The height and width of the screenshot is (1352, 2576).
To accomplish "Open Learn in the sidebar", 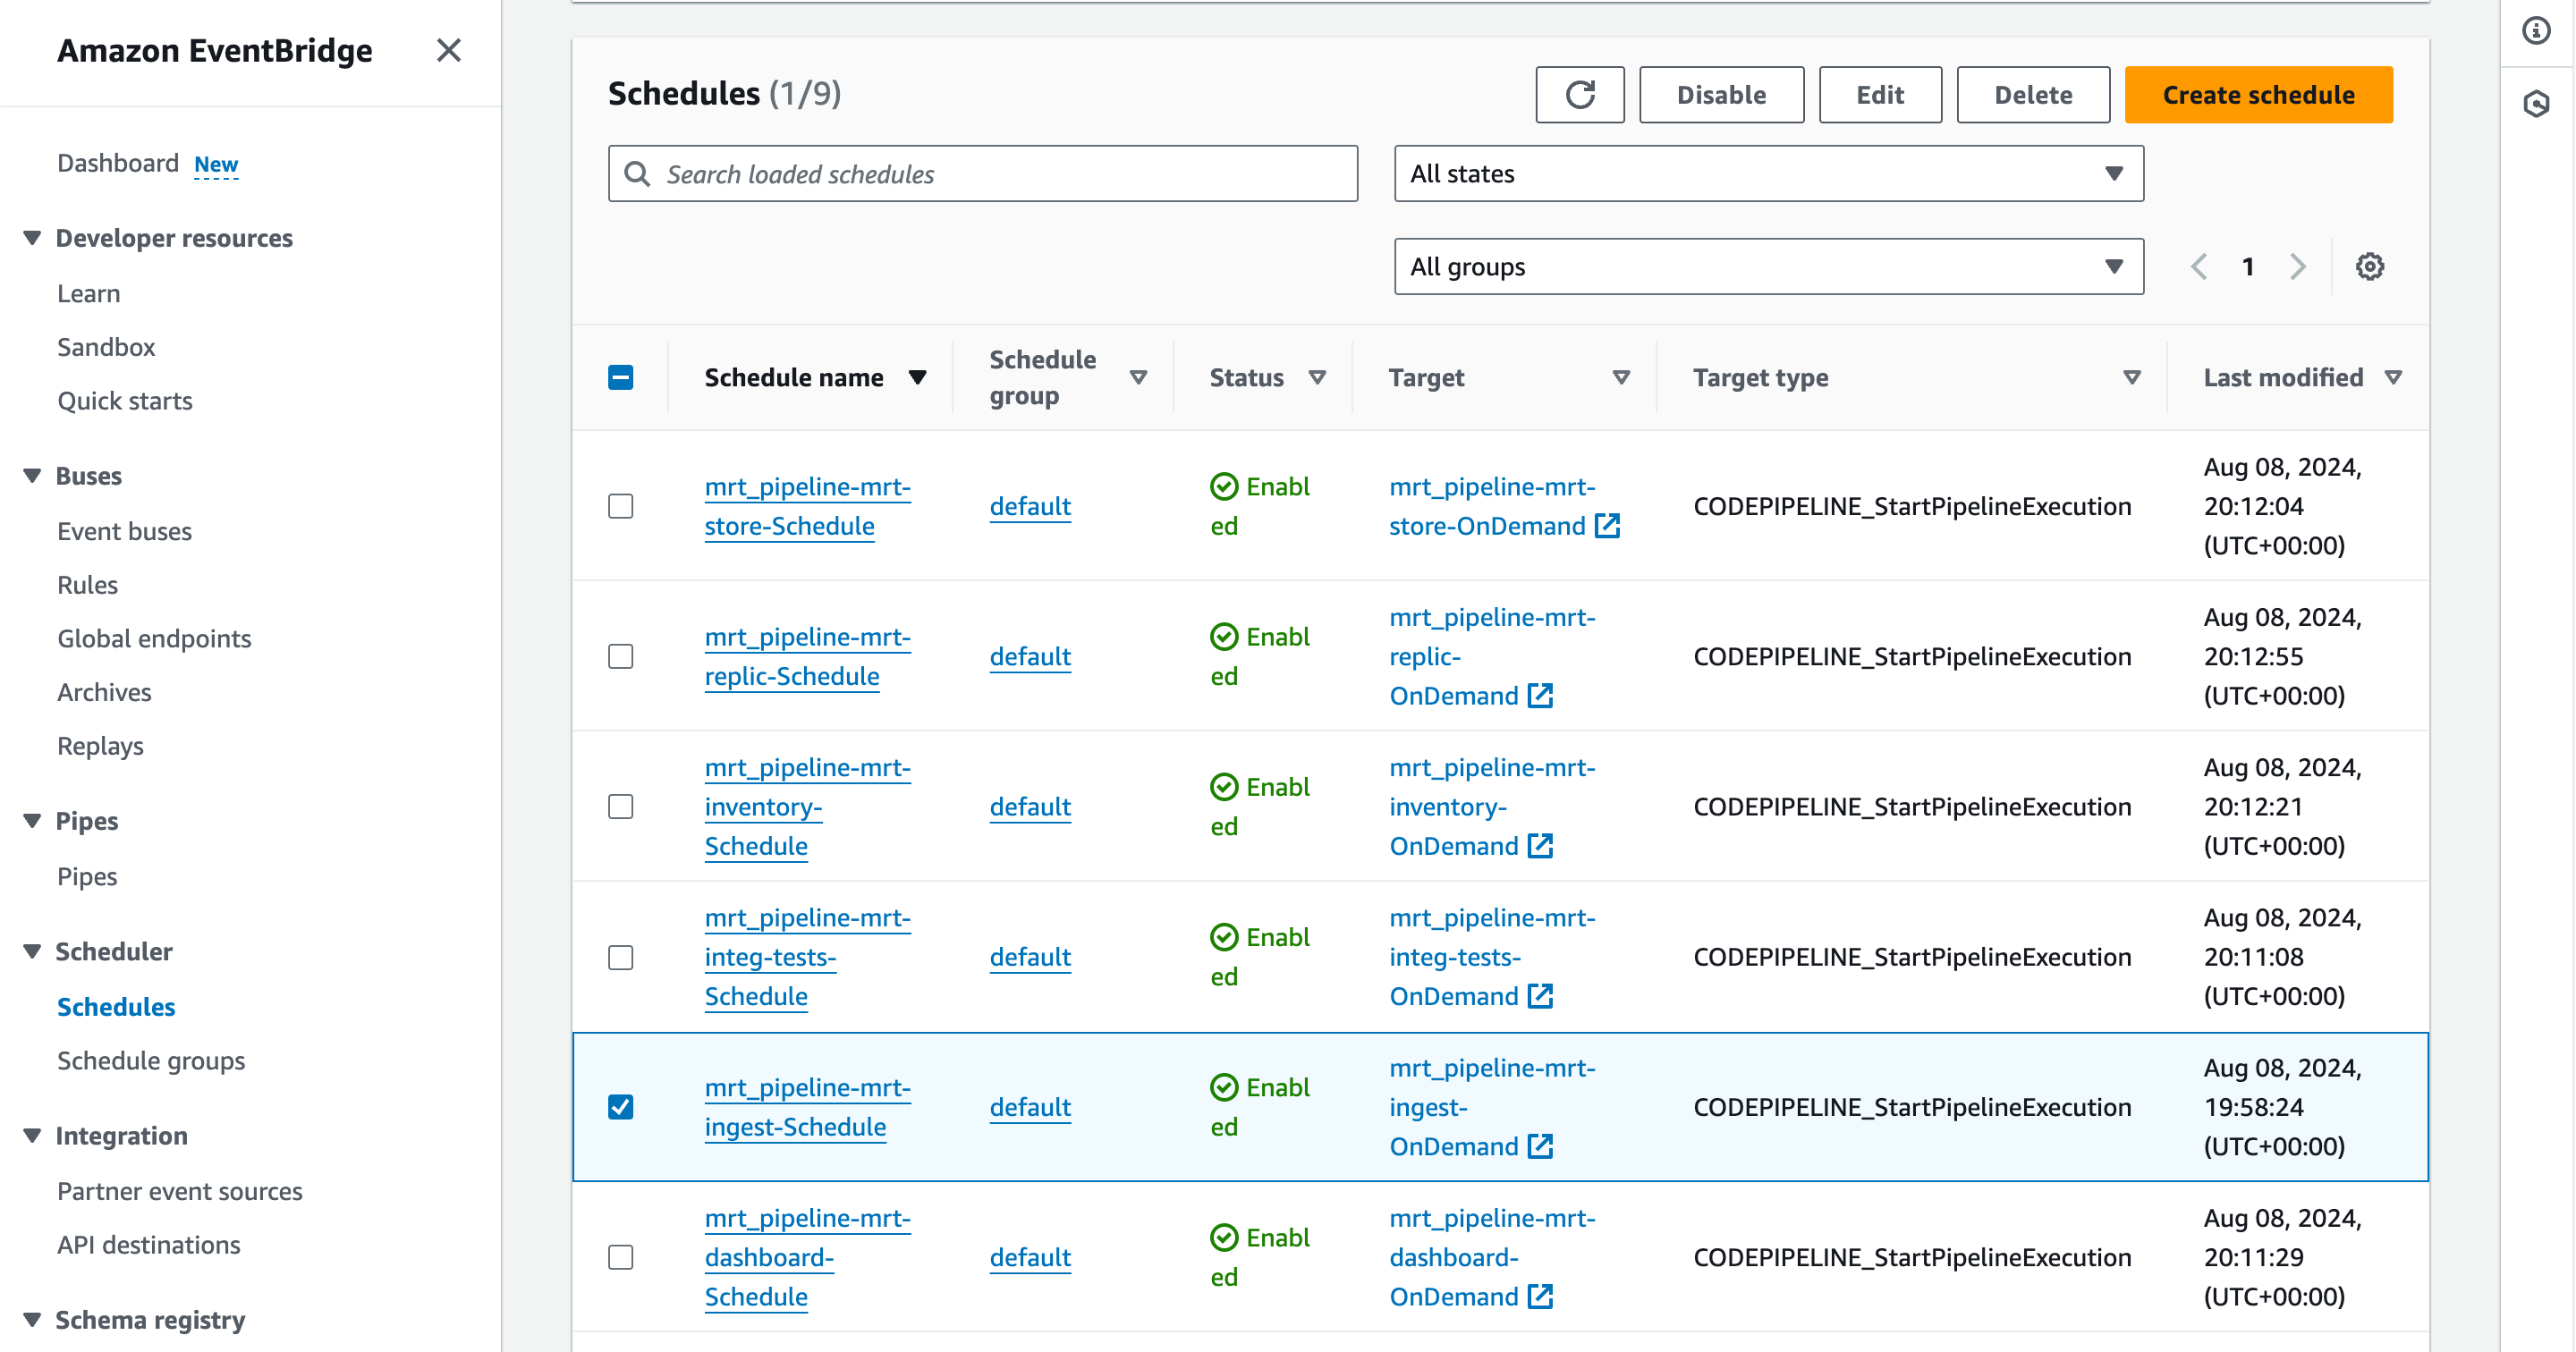I will point(88,294).
